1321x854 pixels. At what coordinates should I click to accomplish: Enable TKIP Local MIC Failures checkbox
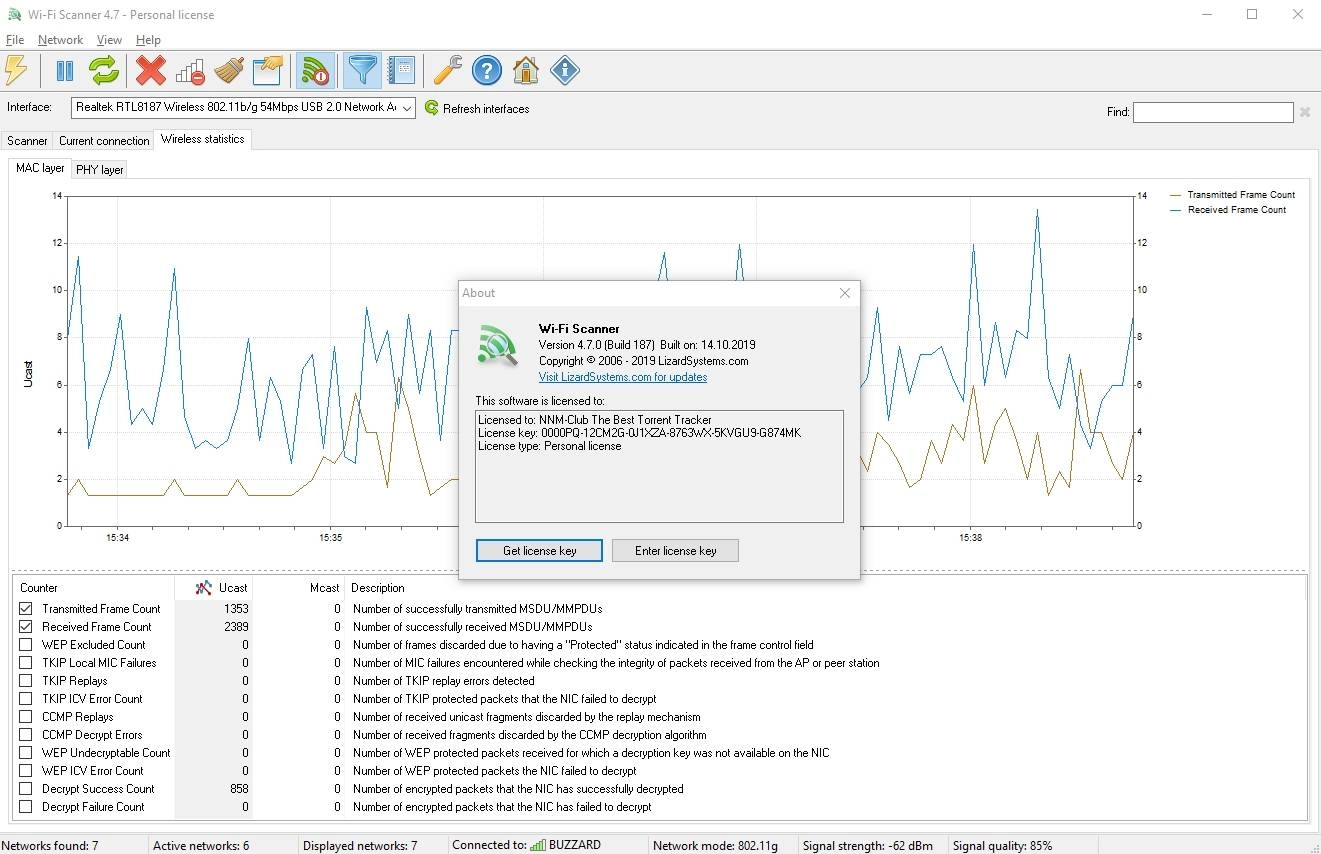coord(26,662)
